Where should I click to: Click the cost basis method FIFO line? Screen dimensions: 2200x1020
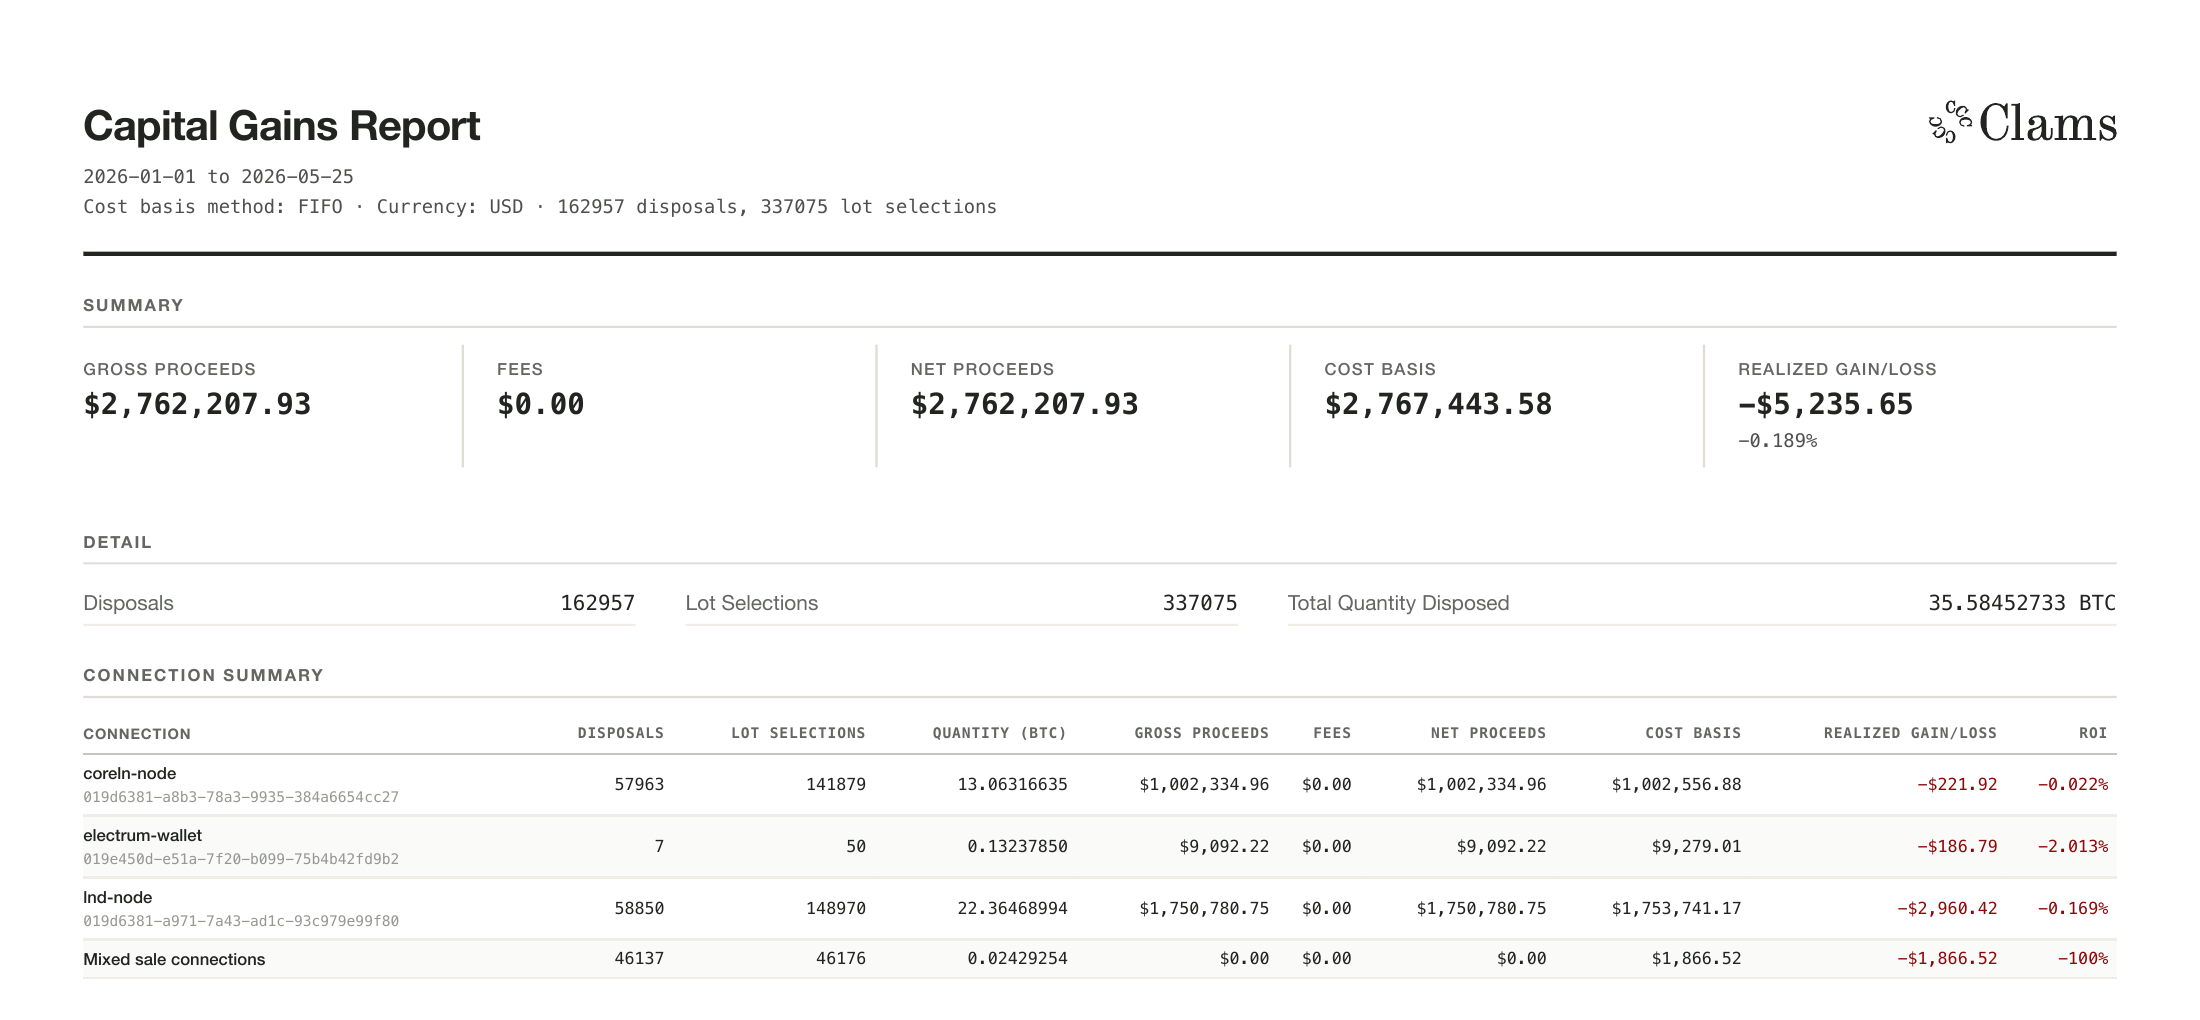[540, 207]
